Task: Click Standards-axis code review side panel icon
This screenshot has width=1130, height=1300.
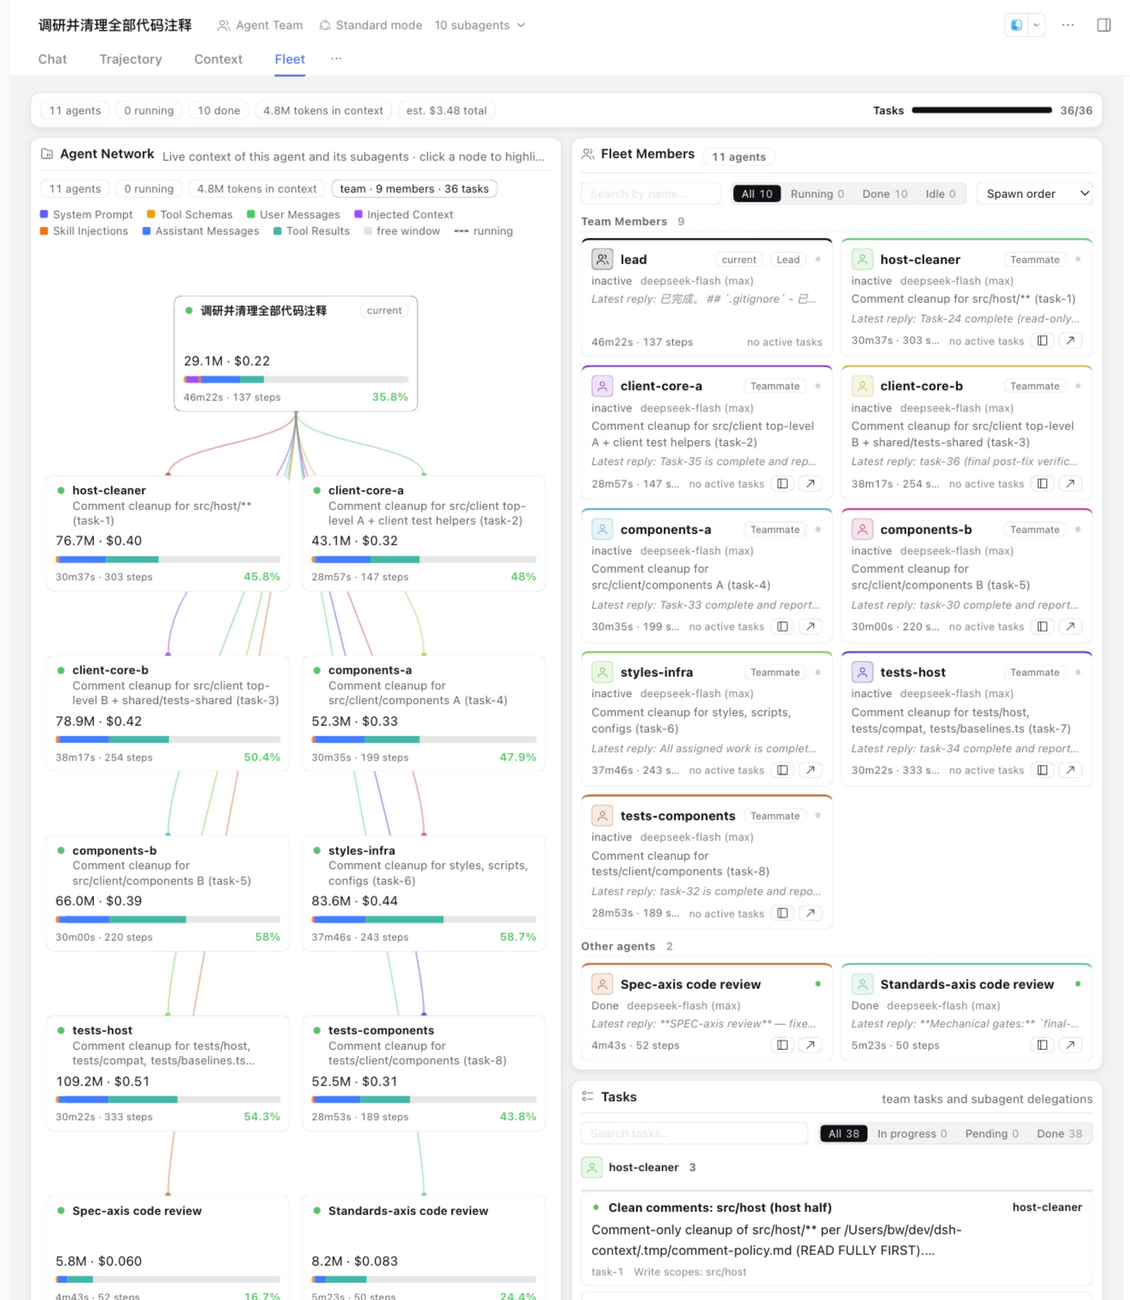Action: click(x=1043, y=1045)
